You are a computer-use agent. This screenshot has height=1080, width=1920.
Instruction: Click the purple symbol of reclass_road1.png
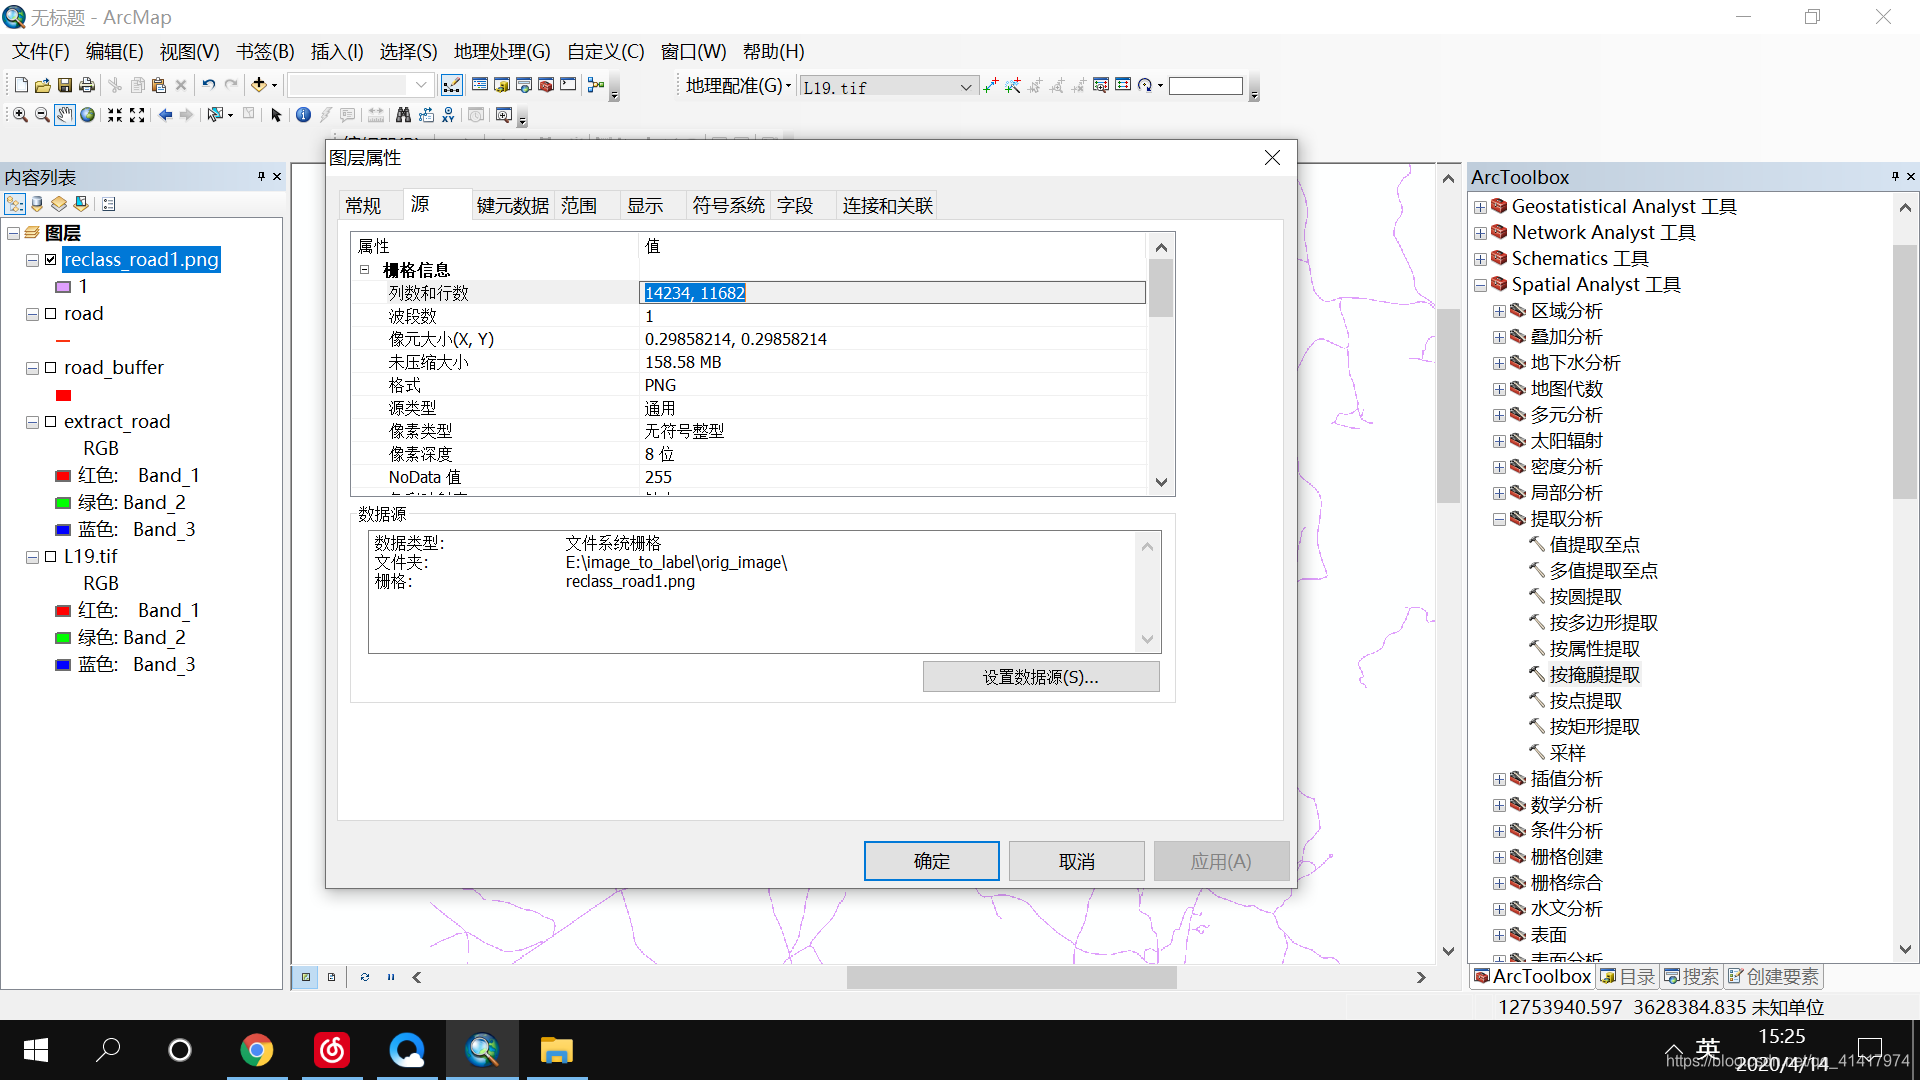pyautogui.click(x=63, y=287)
